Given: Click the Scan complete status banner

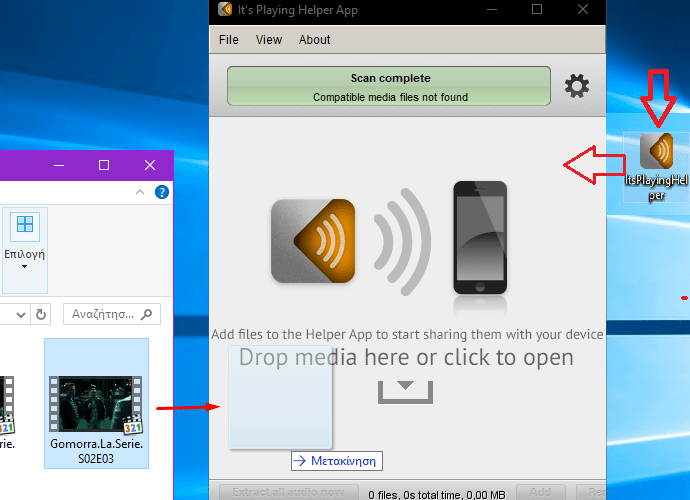Looking at the screenshot, I should [x=389, y=86].
